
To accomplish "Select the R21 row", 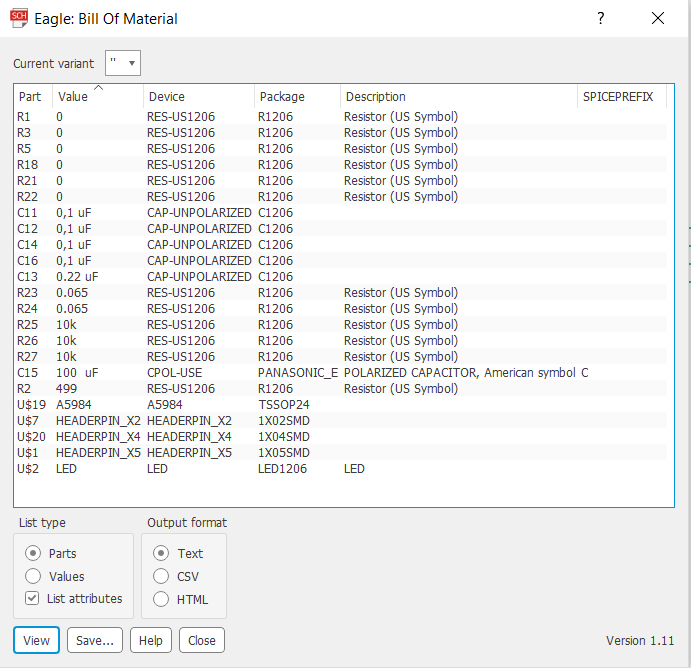I will click(341, 181).
